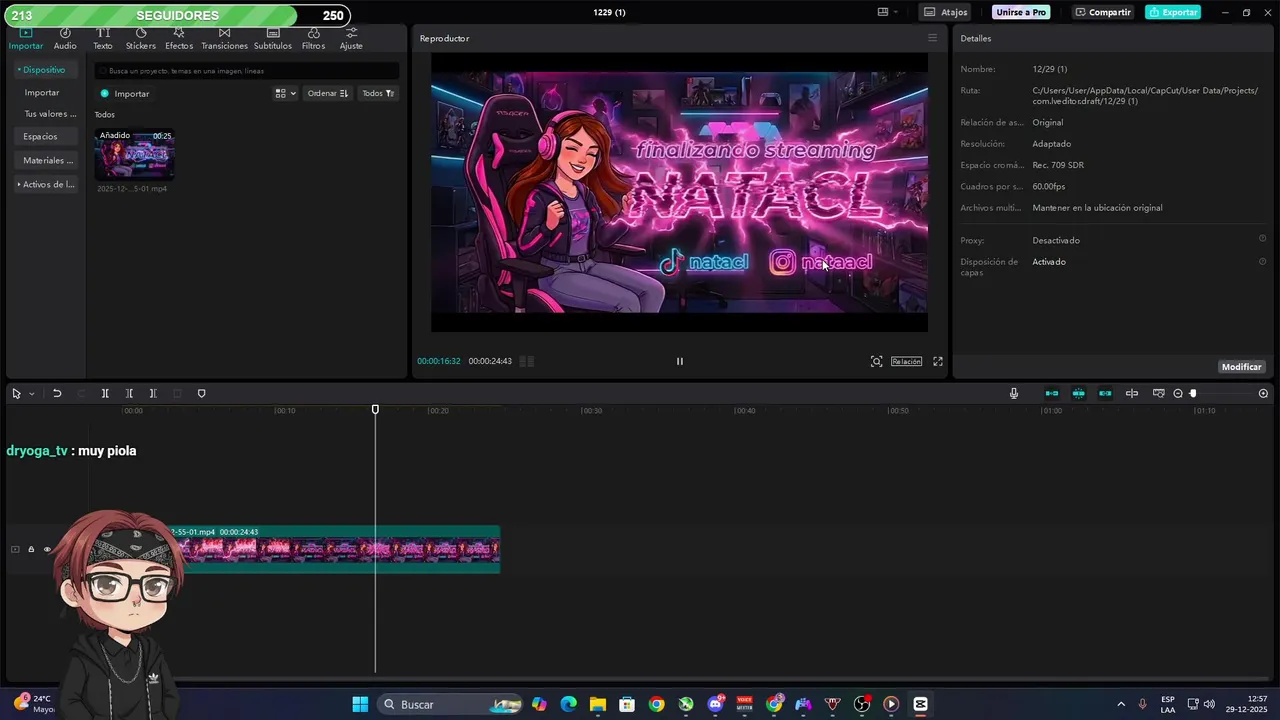Open the grid view mode dropdown
The height and width of the screenshot is (720, 1280).
[x=286, y=93]
